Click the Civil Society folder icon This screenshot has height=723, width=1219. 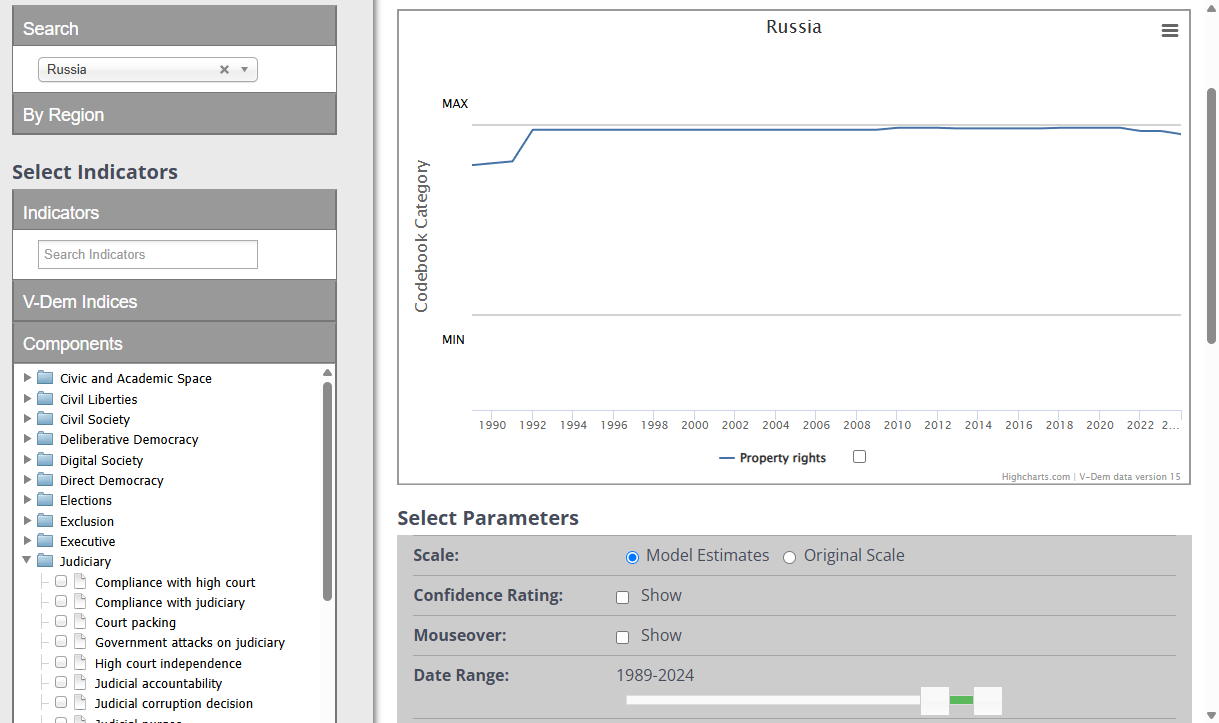point(45,419)
